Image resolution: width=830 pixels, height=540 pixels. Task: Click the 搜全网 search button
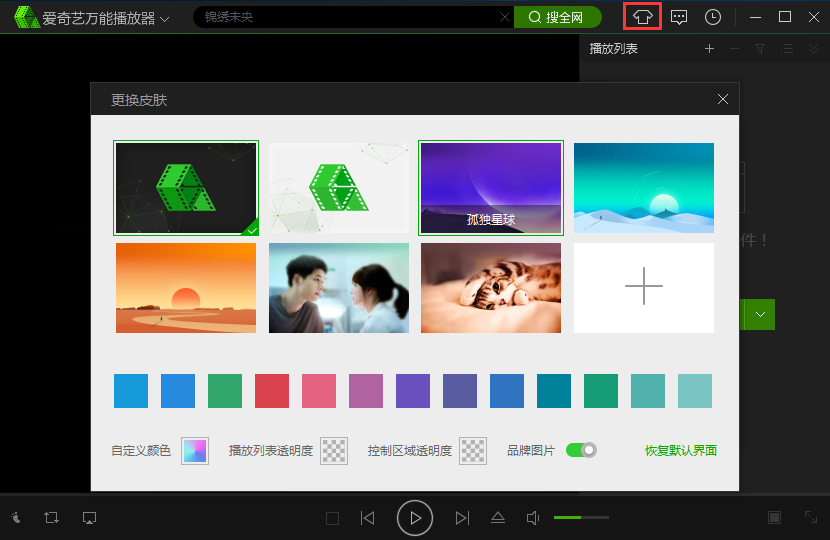coord(557,17)
